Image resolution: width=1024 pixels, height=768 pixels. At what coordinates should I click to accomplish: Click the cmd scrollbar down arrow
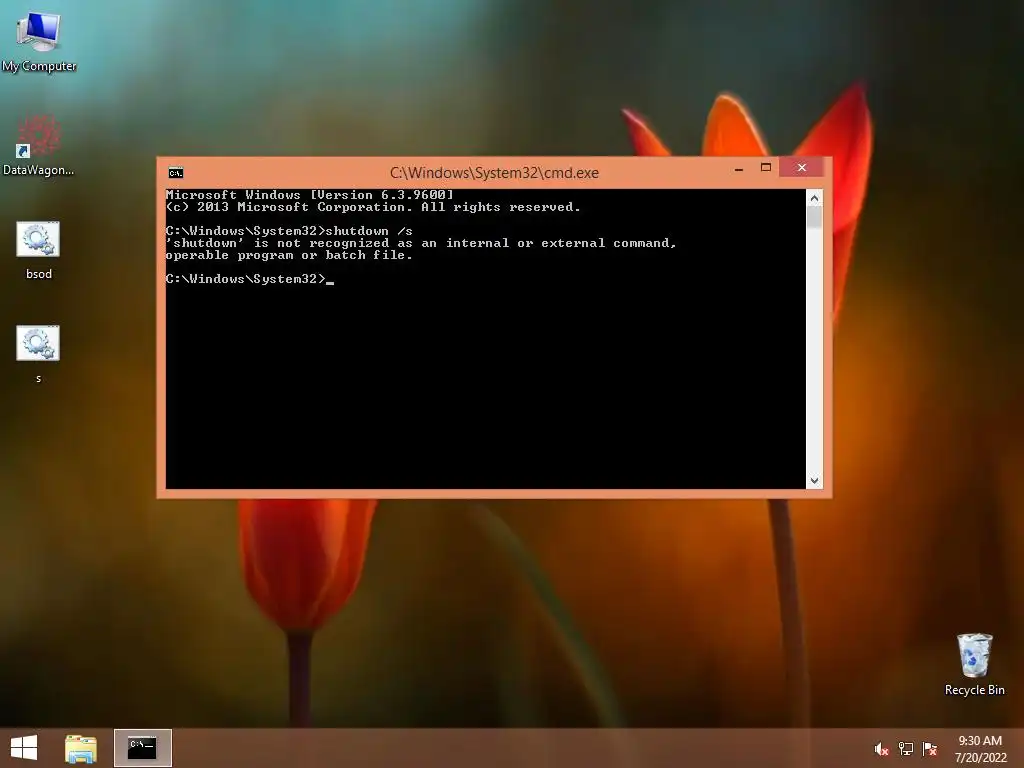coord(814,481)
